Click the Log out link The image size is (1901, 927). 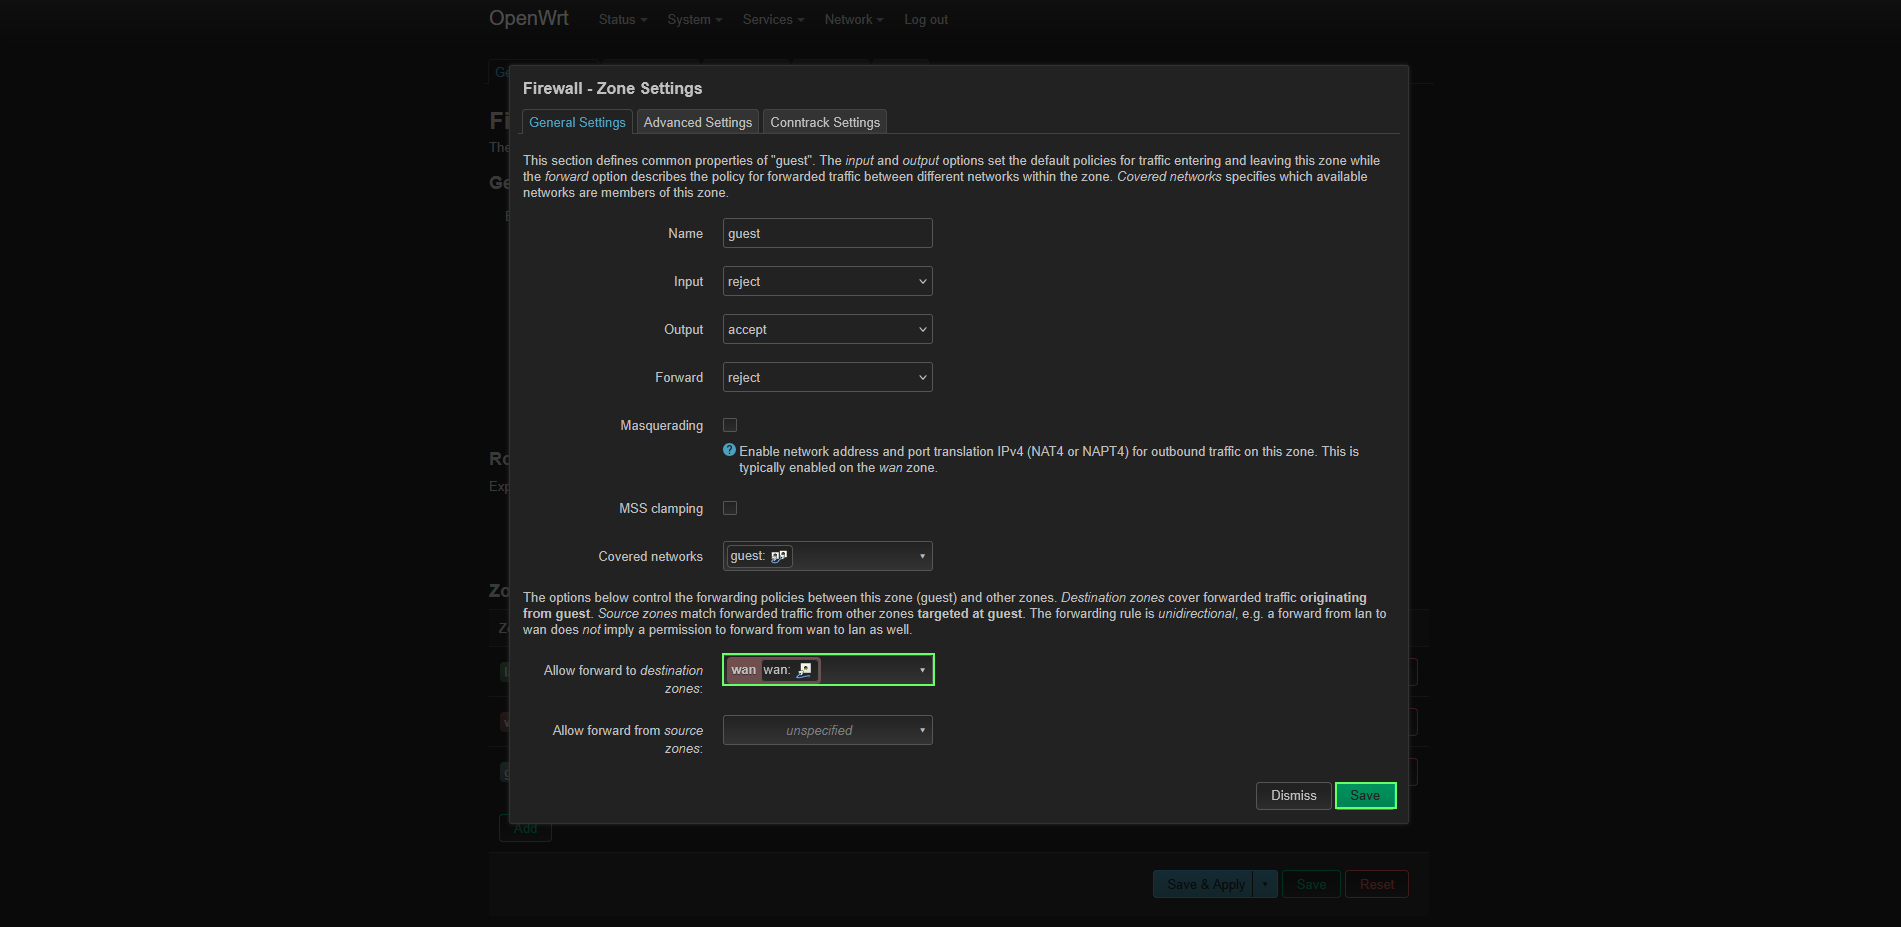click(x=926, y=19)
